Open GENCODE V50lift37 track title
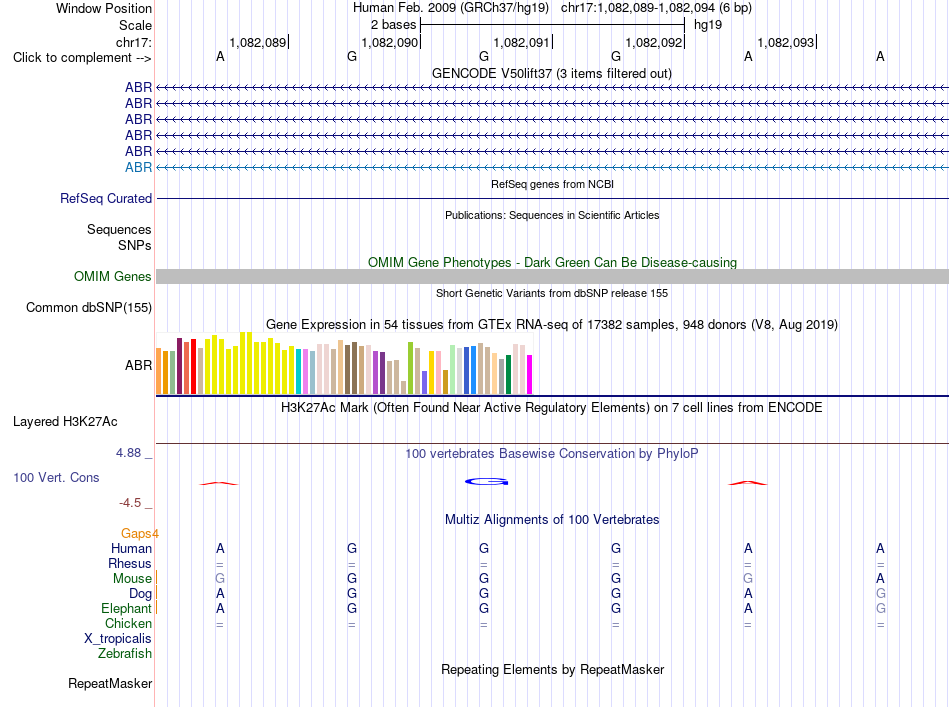The height and width of the screenshot is (707, 950). [x=551, y=73]
